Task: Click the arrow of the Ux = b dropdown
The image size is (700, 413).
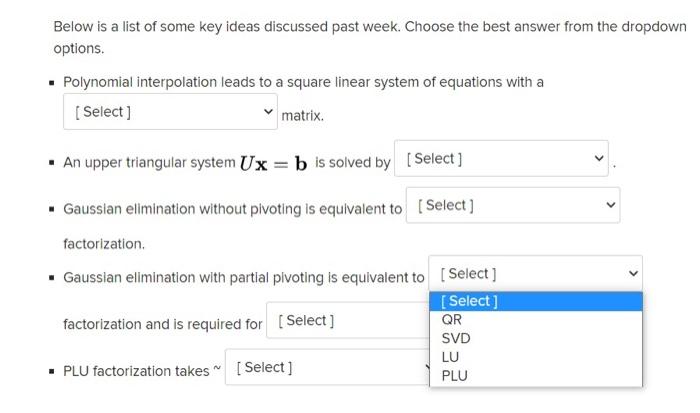Action: tap(599, 159)
